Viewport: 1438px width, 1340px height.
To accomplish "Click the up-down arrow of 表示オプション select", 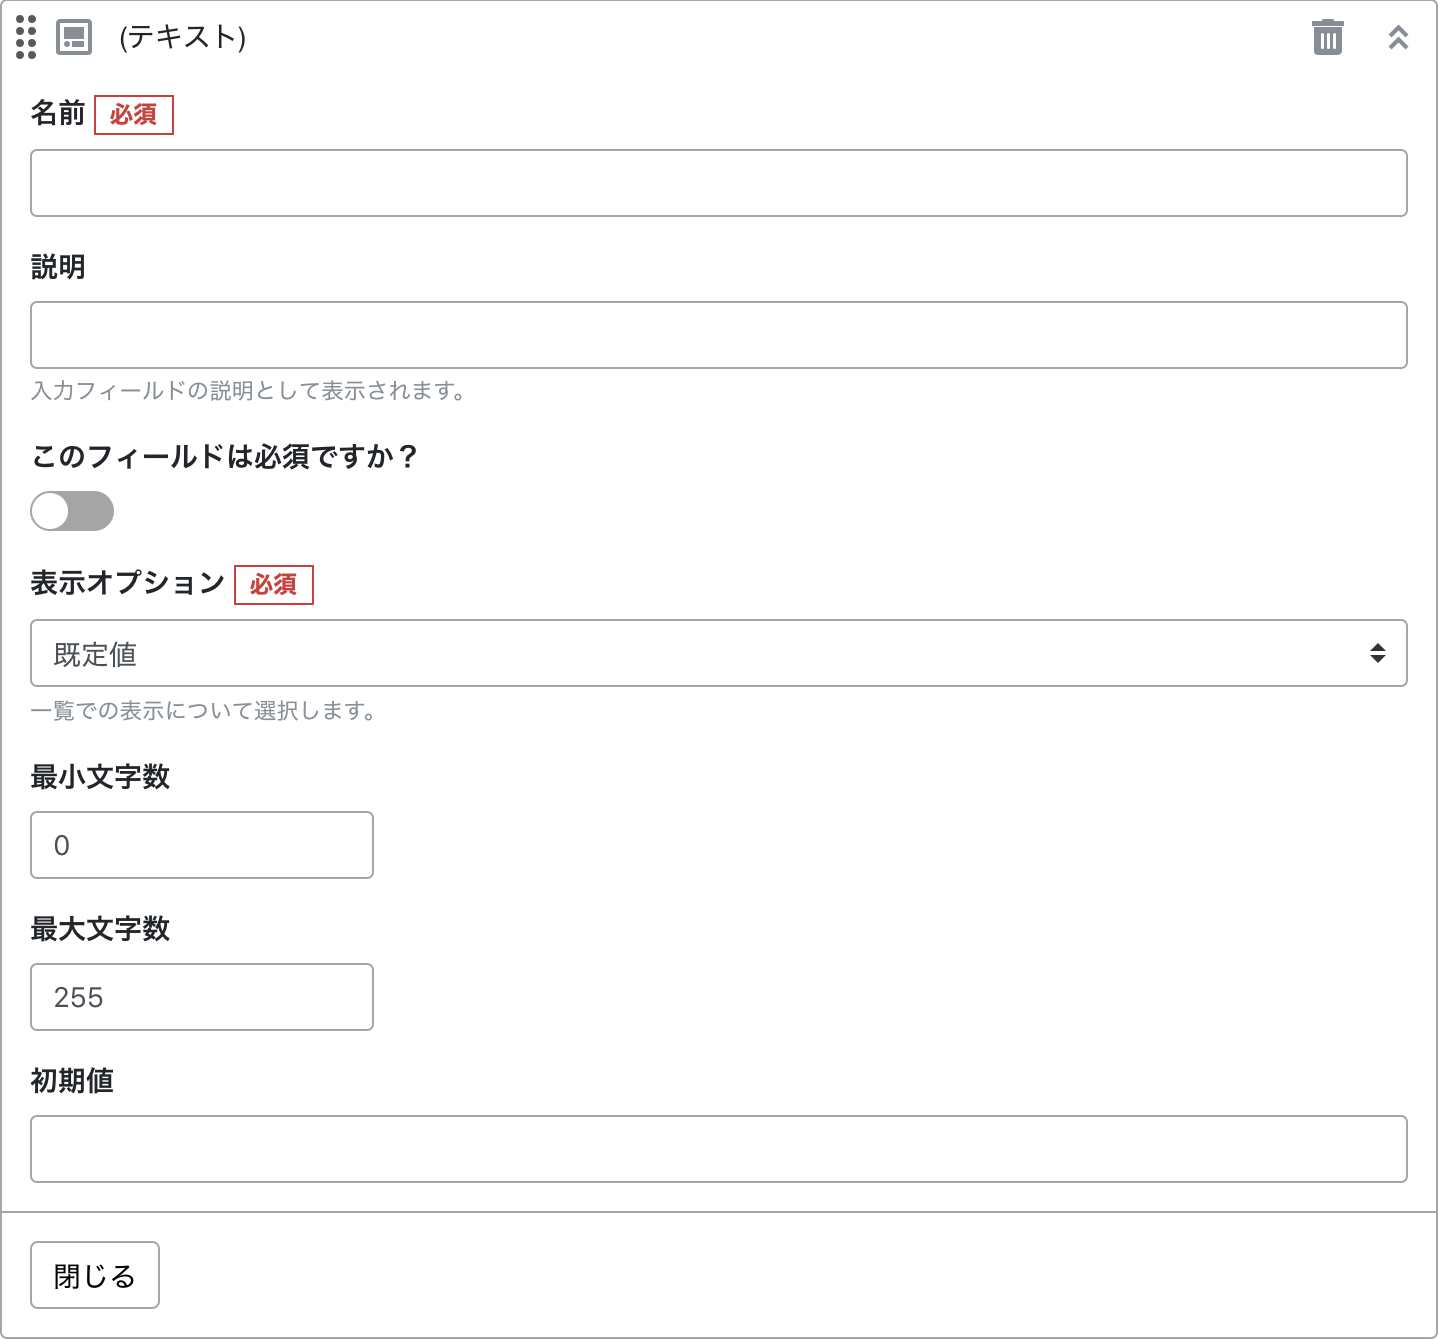I will (1377, 653).
